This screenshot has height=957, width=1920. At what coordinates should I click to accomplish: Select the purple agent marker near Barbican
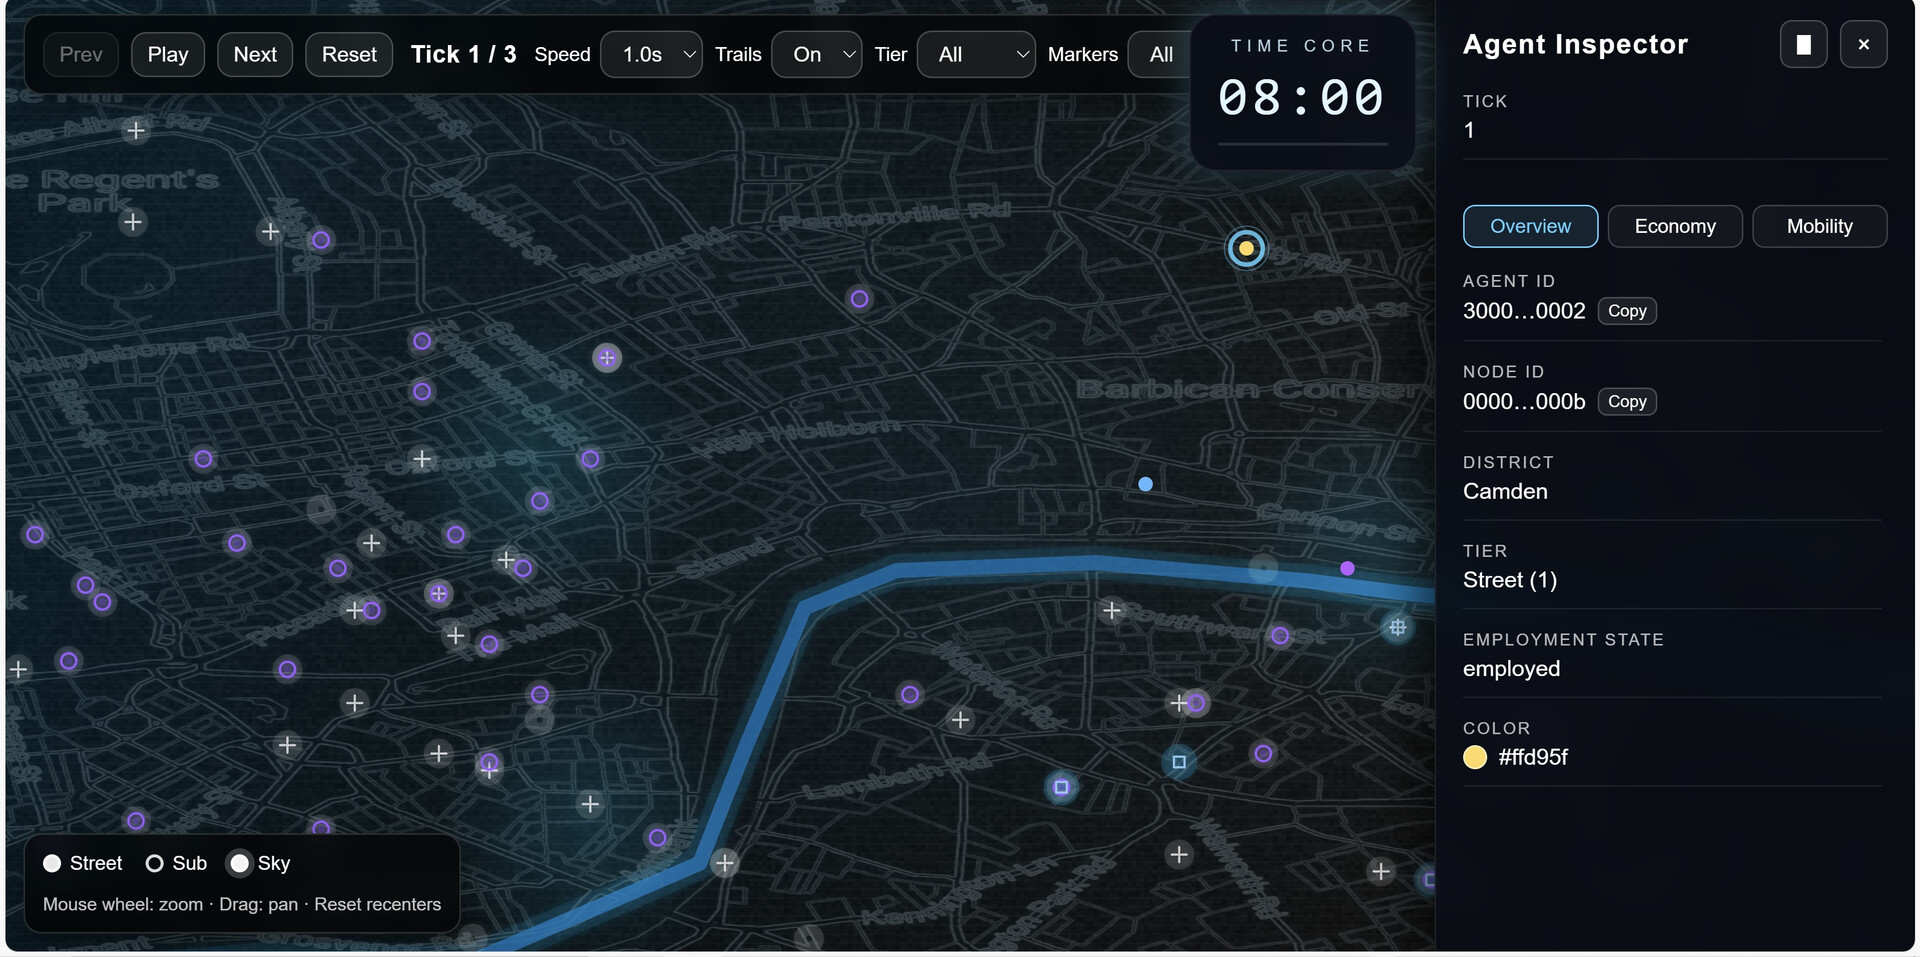pyautogui.click(x=858, y=298)
